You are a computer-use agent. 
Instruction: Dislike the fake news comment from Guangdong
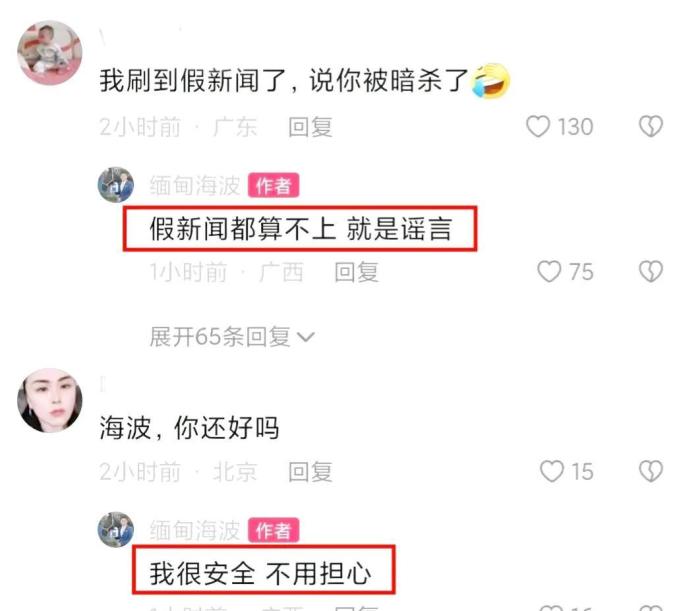(651, 126)
